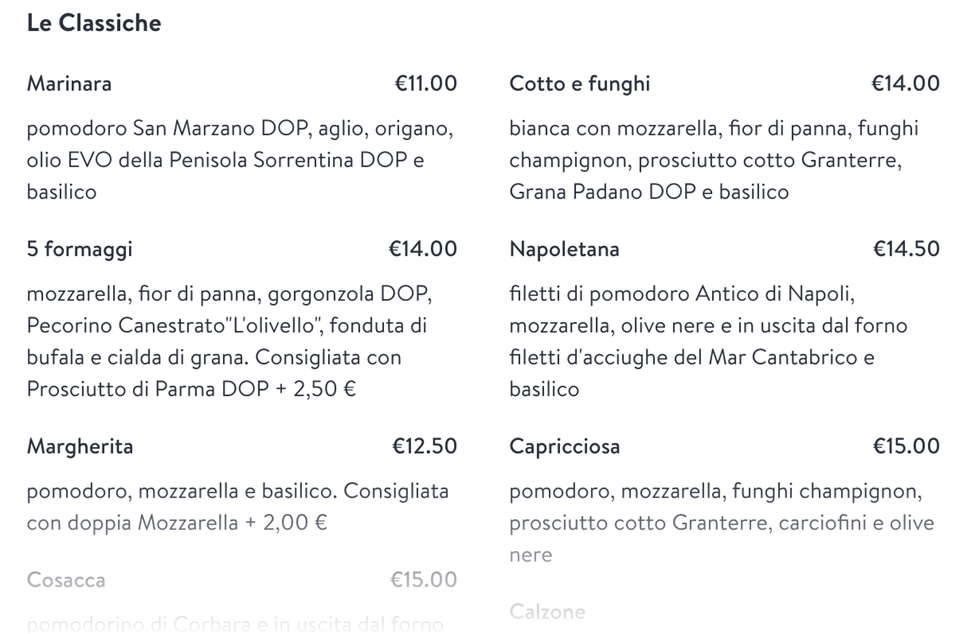
Task: Click the Cotto e funghi €14.00 price
Action: click(905, 83)
